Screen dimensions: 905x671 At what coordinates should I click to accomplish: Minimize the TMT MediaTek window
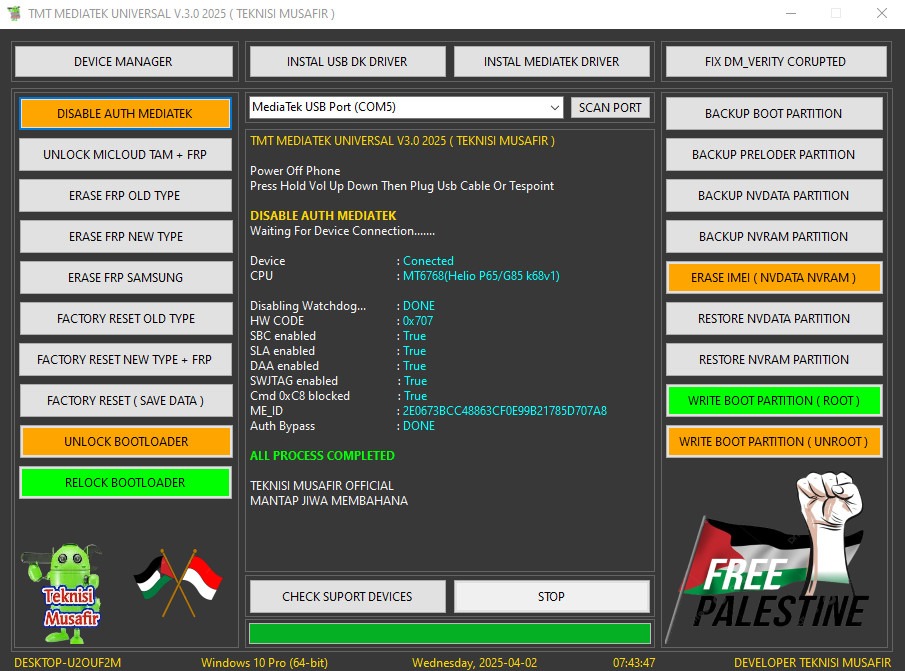pos(791,13)
